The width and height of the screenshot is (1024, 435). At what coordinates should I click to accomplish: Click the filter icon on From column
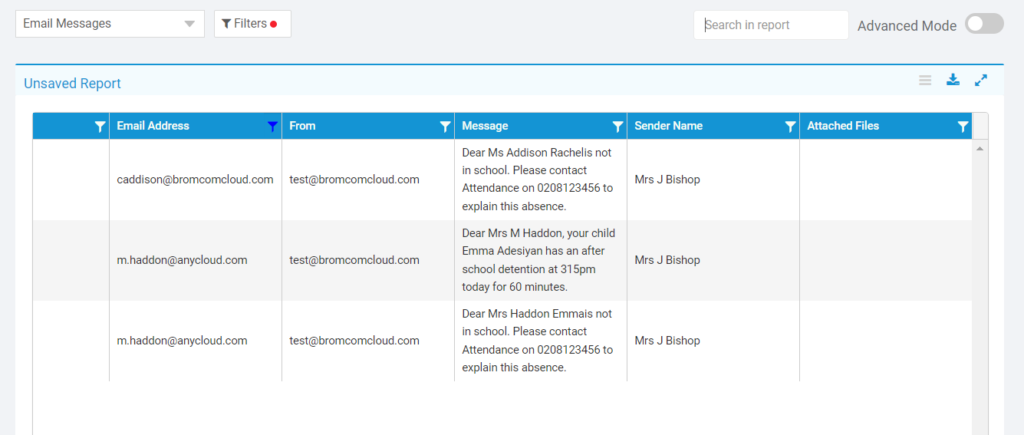(x=445, y=127)
